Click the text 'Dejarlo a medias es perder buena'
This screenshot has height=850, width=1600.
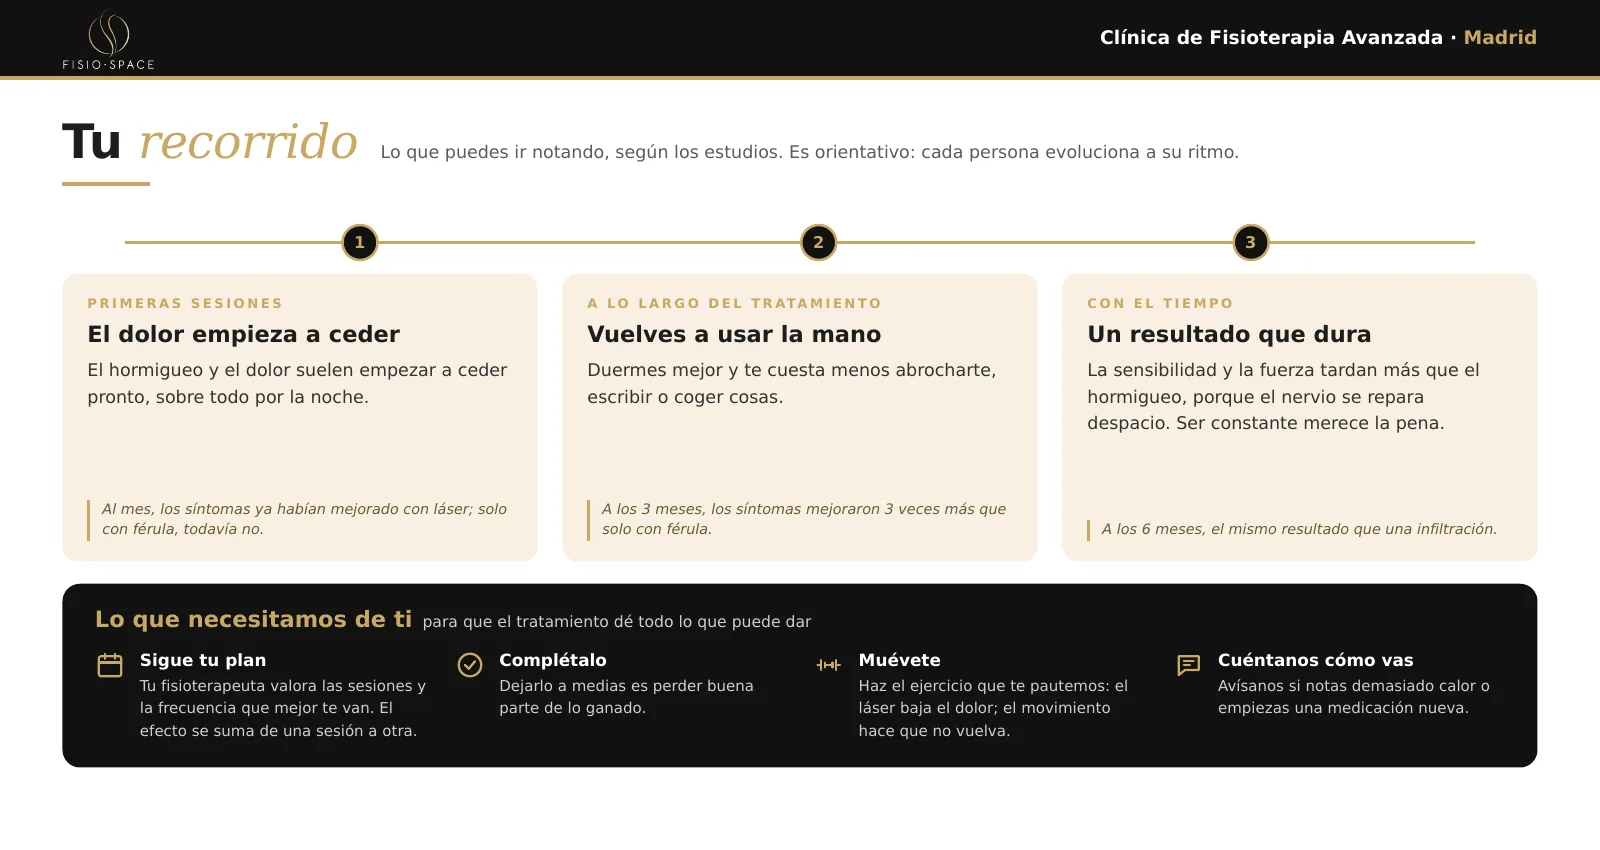(x=626, y=697)
